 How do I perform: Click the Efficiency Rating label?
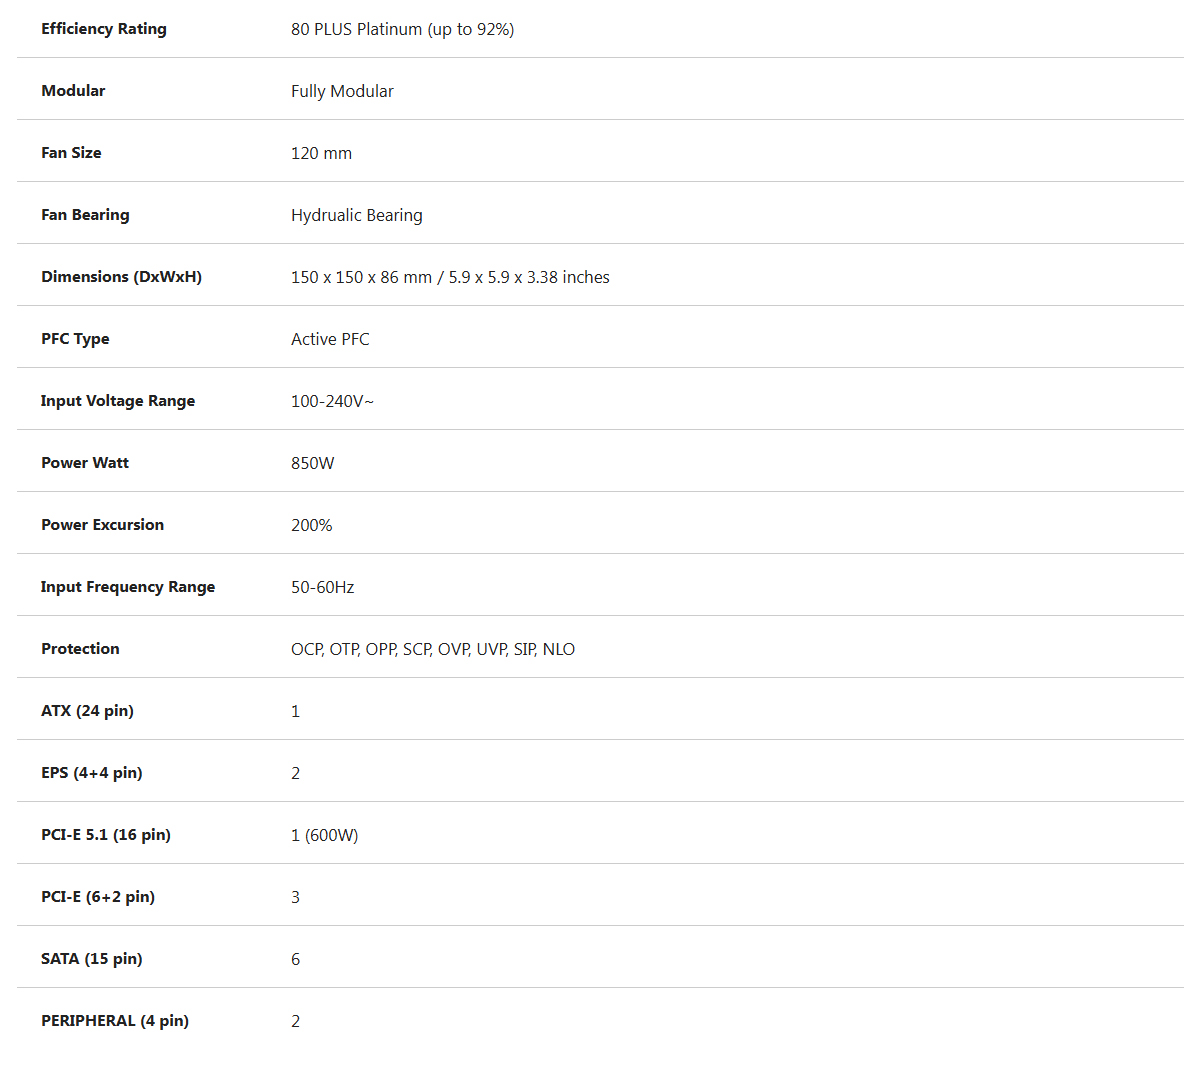(x=103, y=29)
